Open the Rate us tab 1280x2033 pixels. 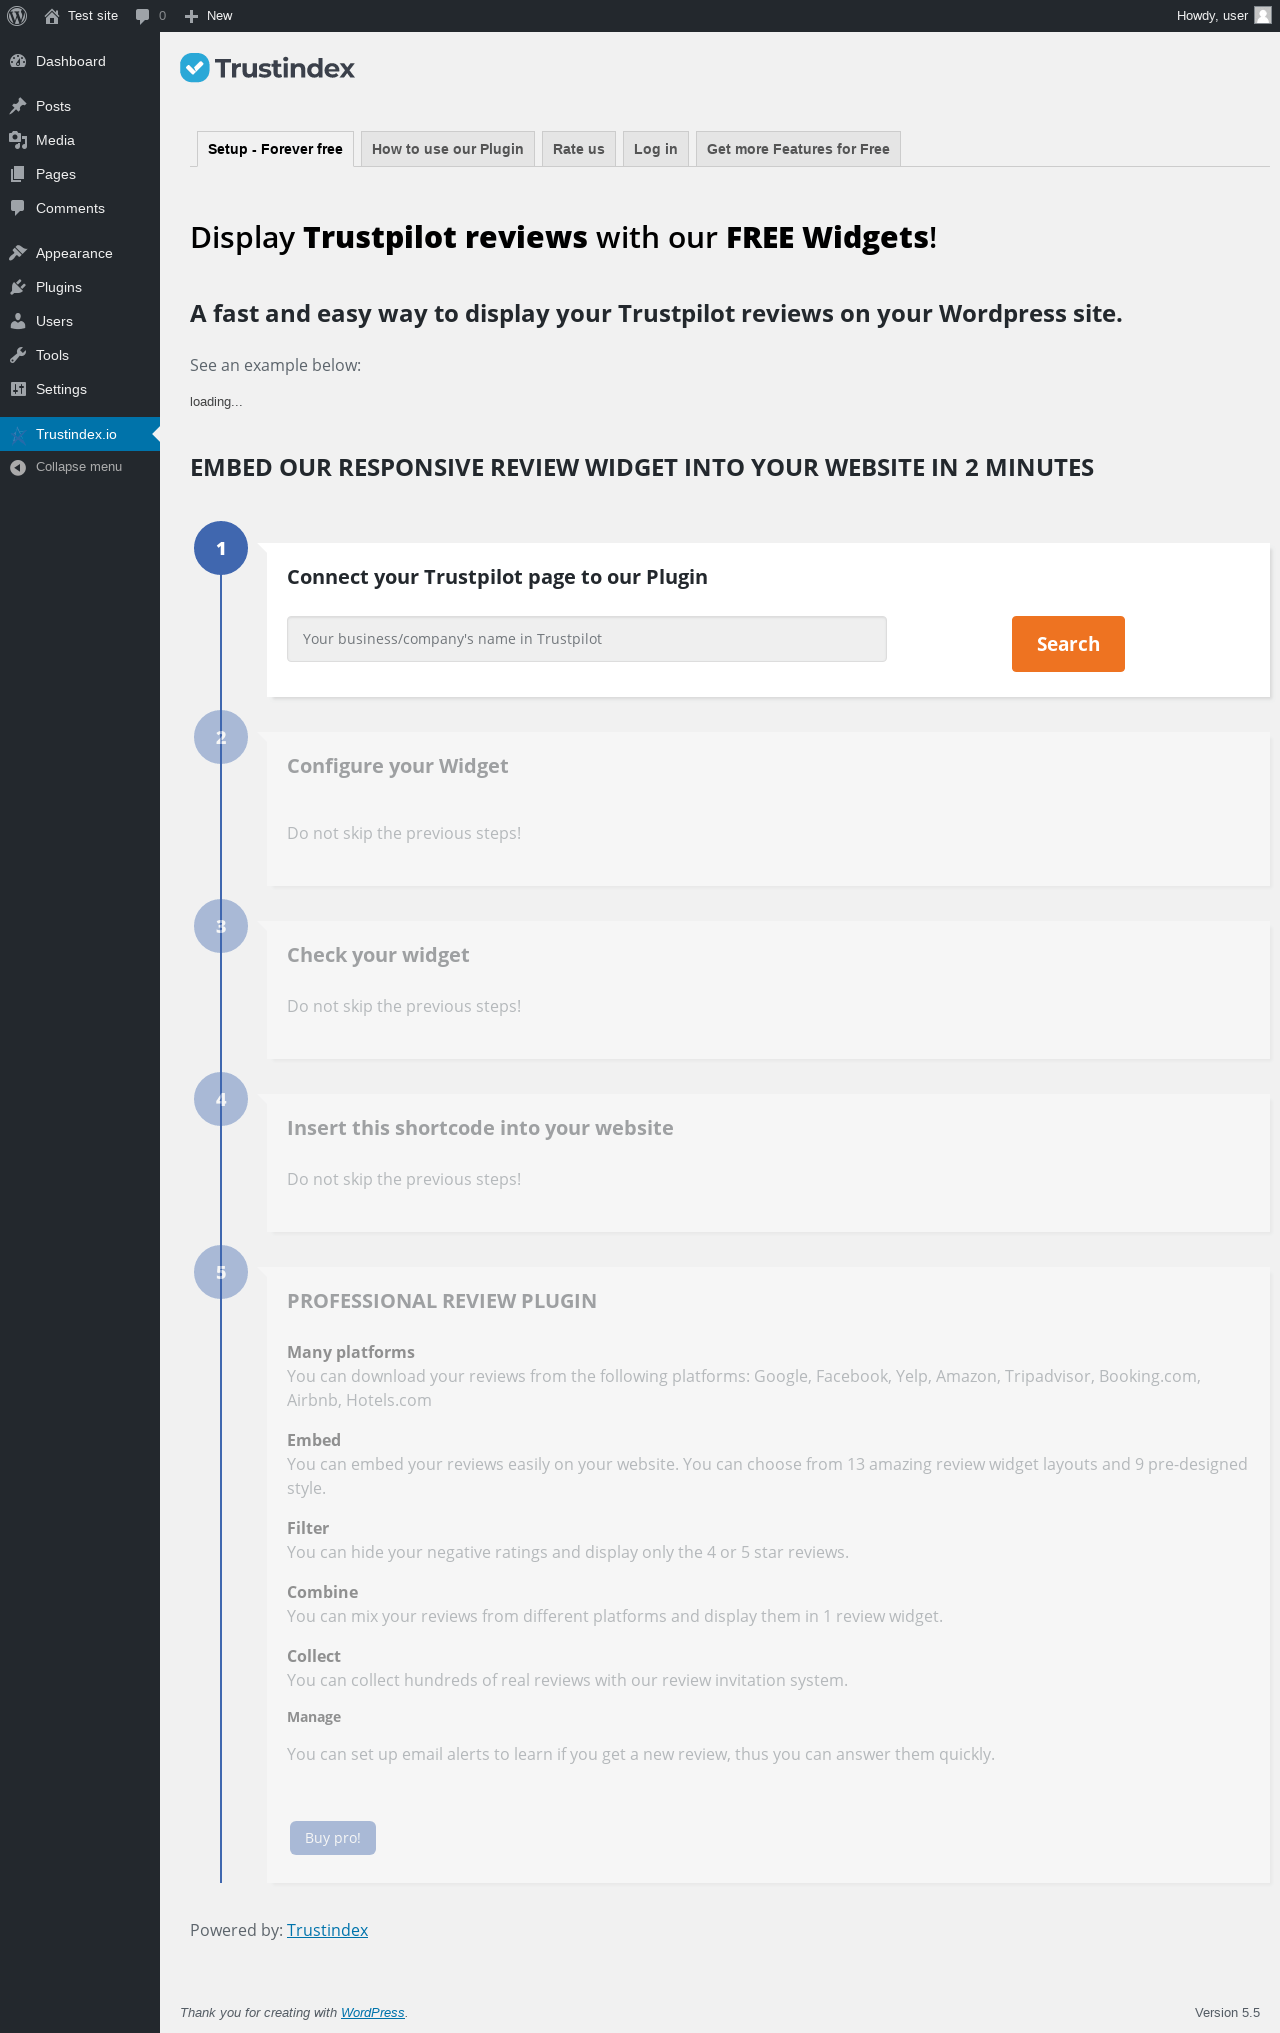coord(579,149)
